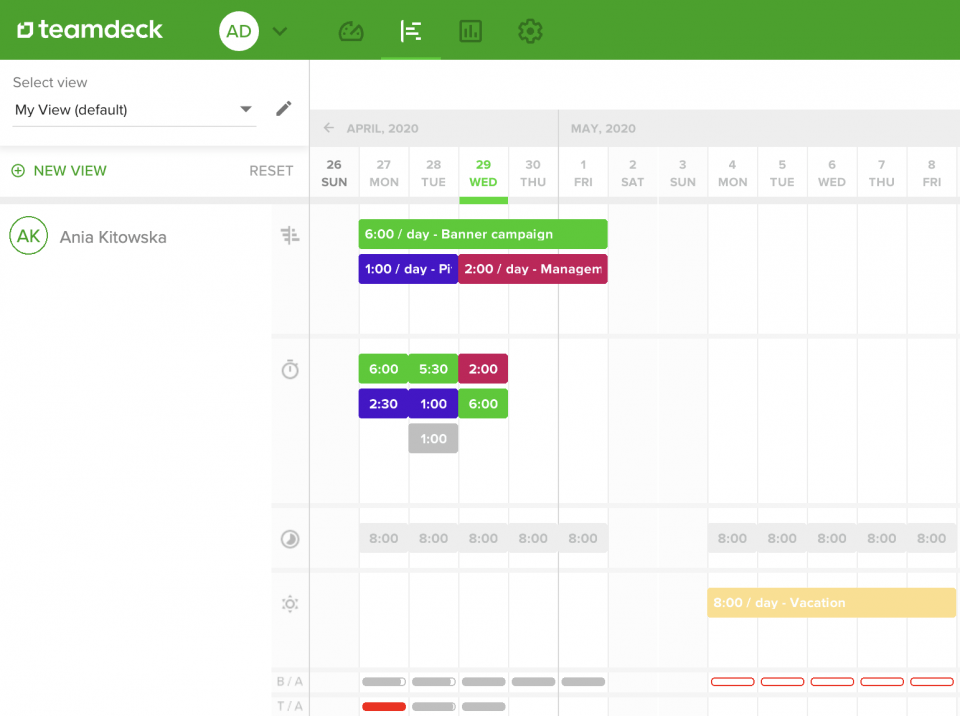Screen dimensions: 960x716
Task: Select 27 MON date header
Action: tap(384, 173)
